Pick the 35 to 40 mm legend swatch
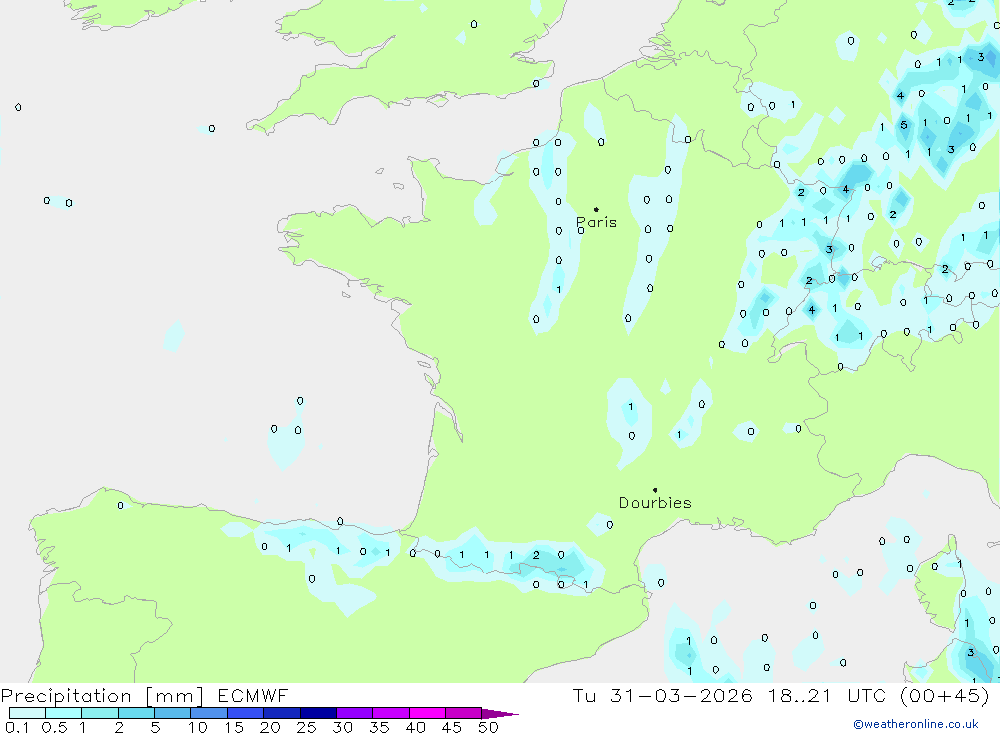 [x=391, y=713]
